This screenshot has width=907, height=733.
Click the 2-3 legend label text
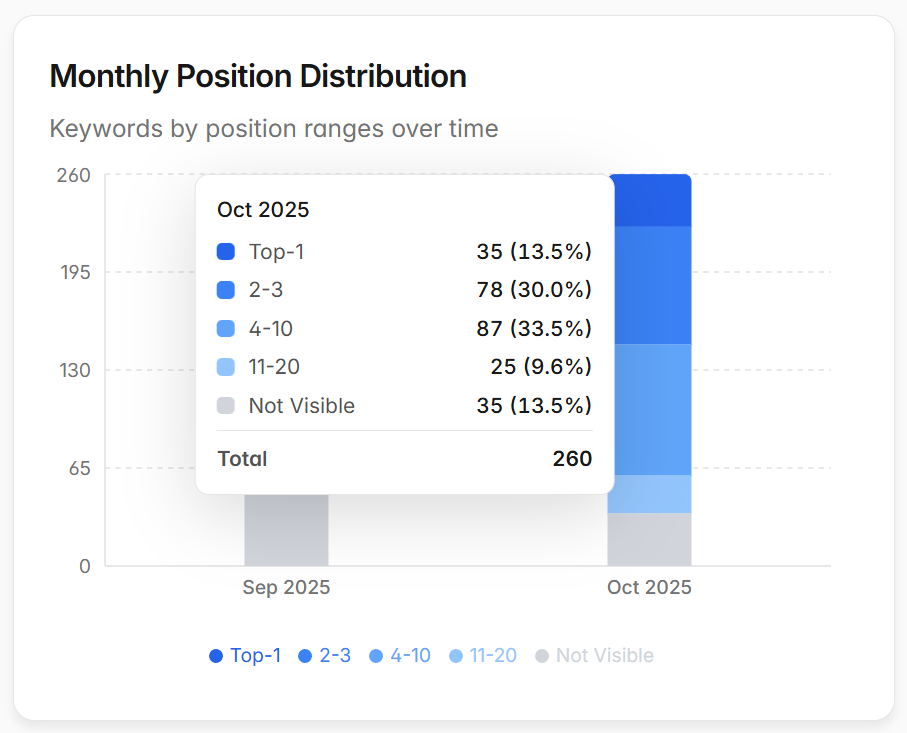[337, 655]
